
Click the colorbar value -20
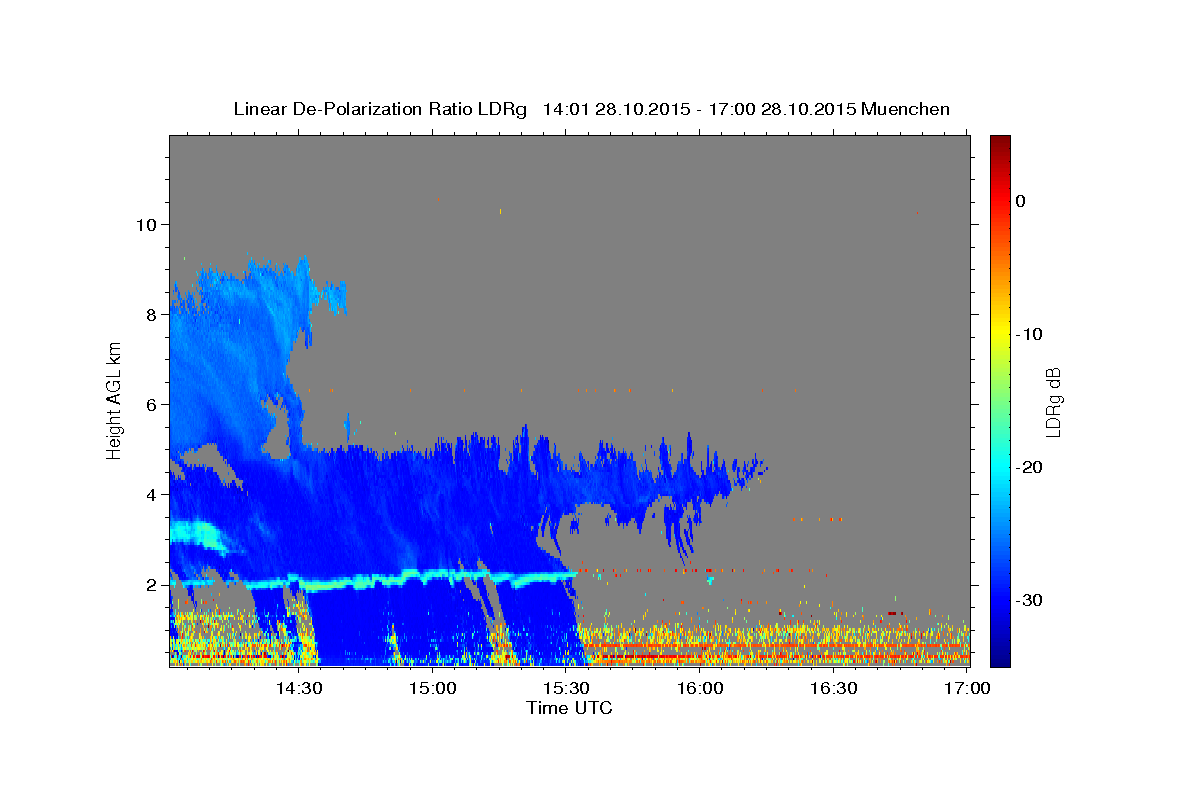pos(1029,467)
